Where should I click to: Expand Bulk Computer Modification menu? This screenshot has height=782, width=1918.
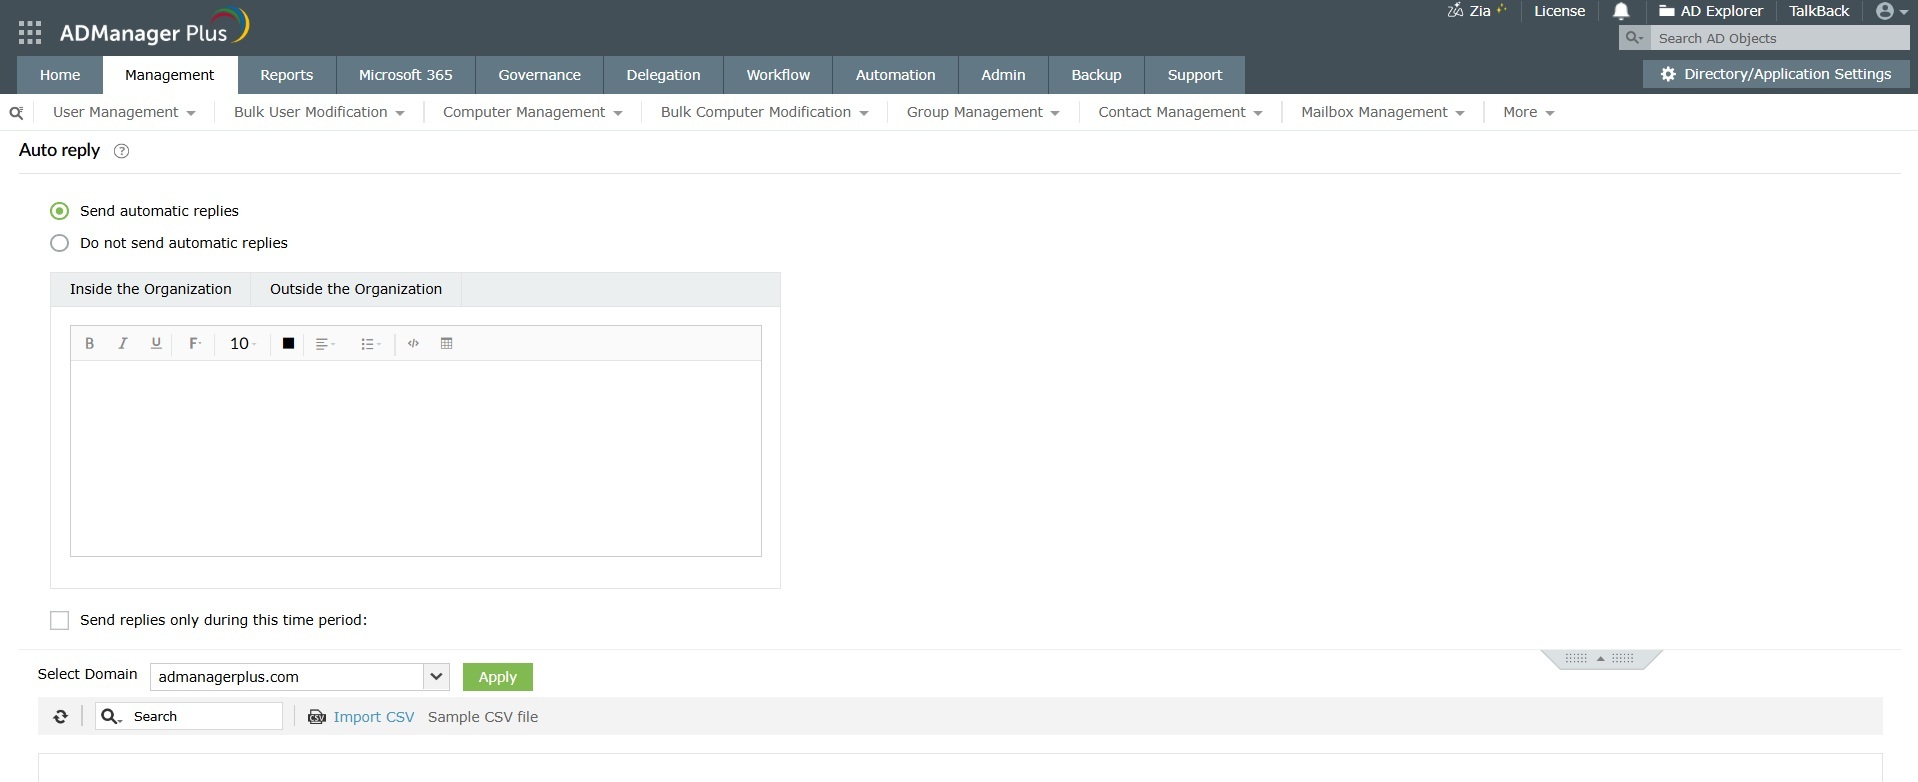click(764, 112)
